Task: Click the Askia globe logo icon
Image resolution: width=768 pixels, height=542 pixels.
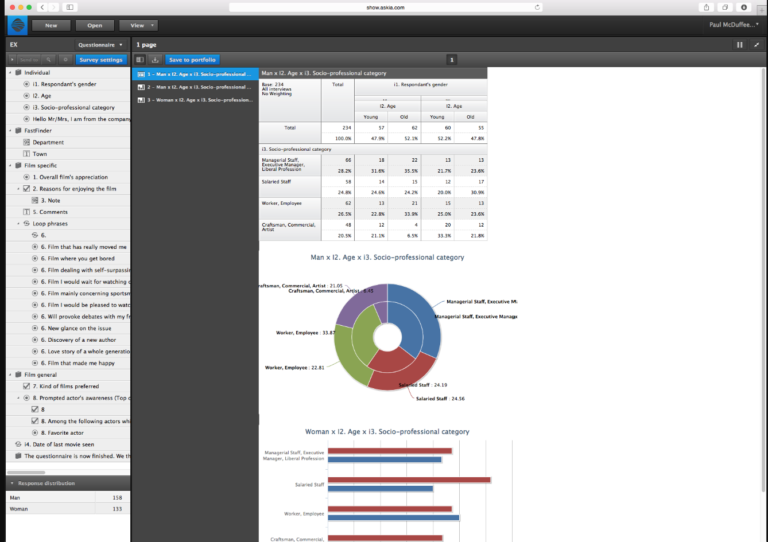Action: pos(18,25)
